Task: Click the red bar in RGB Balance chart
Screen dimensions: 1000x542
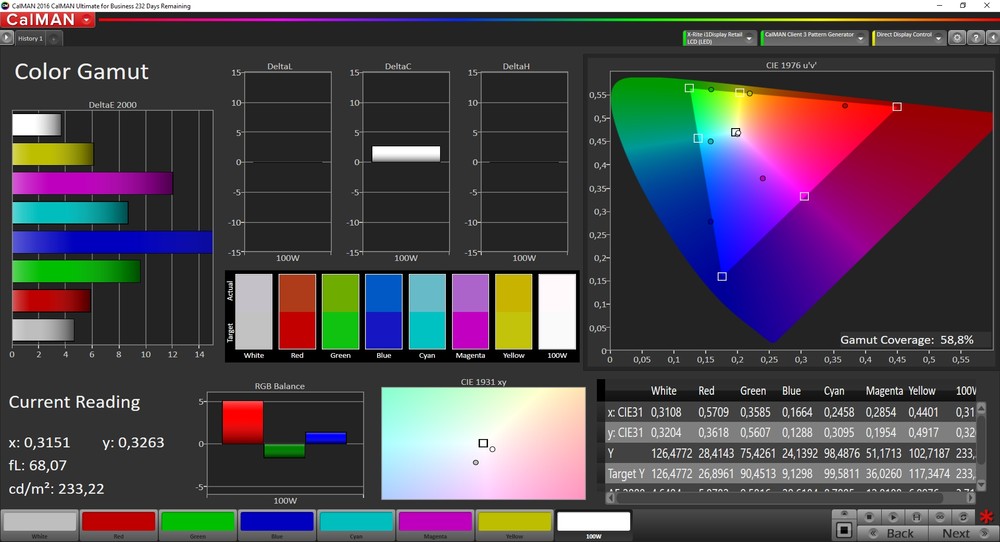Action: click(242, 422)
